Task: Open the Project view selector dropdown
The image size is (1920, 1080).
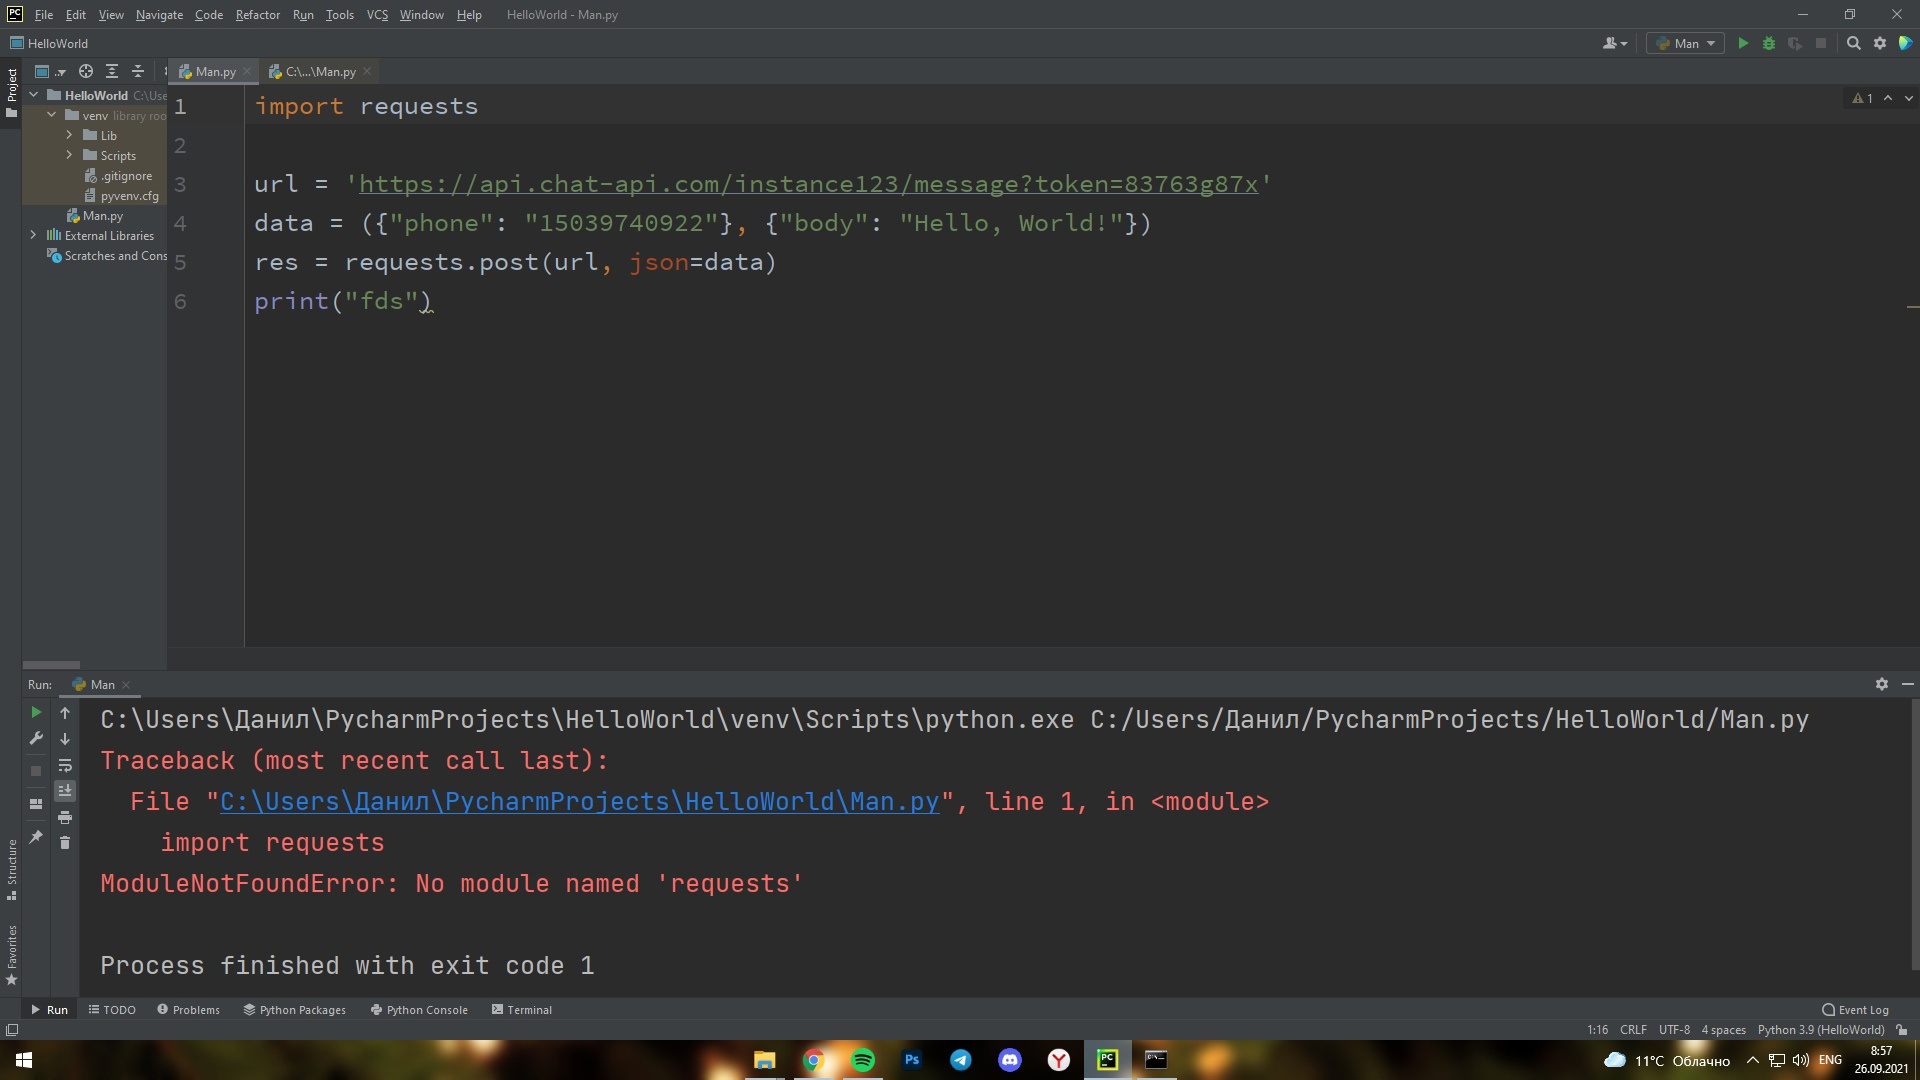Action: point(49,71)
